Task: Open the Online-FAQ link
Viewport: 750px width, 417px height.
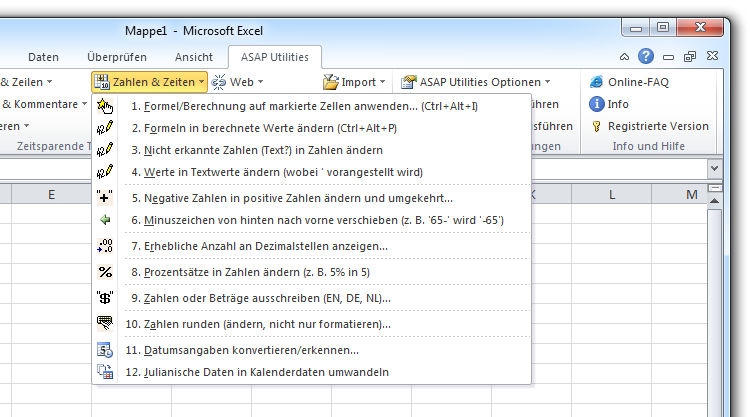Action: click(638, 82)
